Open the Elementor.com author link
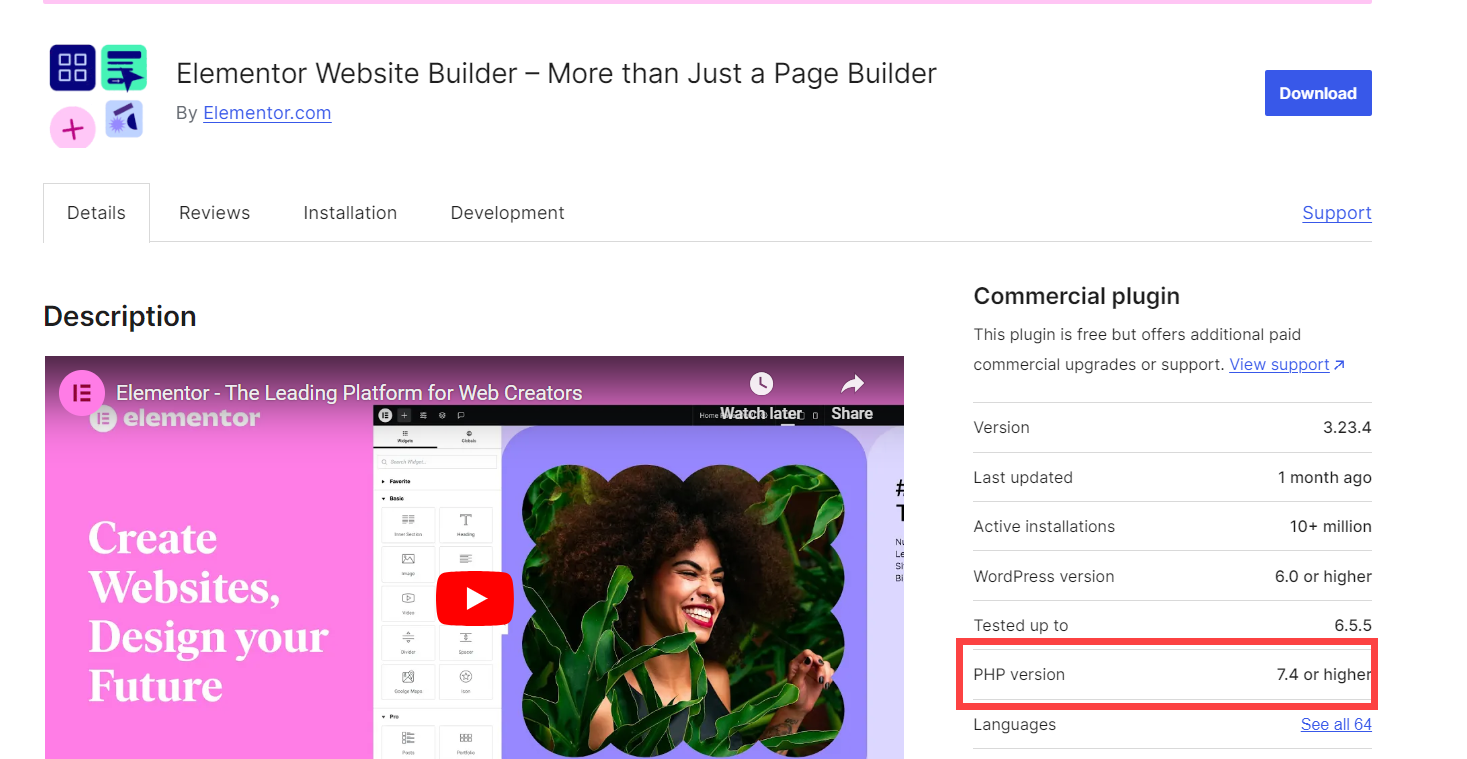This screenshot has height=759, width=1467. click(x=267, y=113)
